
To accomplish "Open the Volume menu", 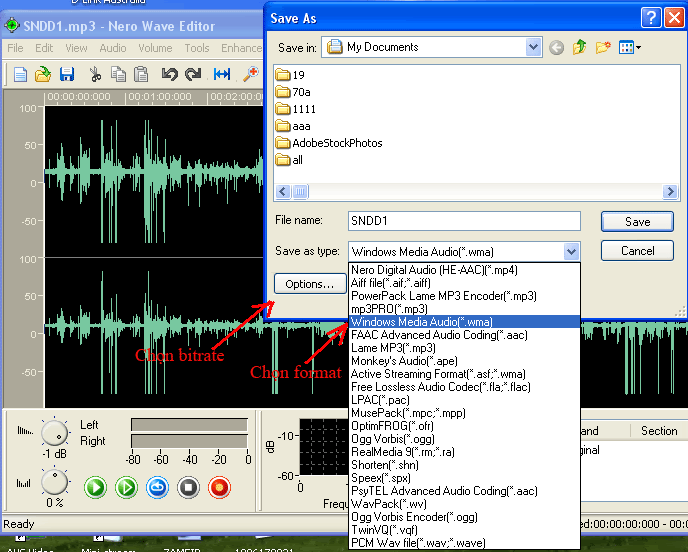I will tap(155, 48).
